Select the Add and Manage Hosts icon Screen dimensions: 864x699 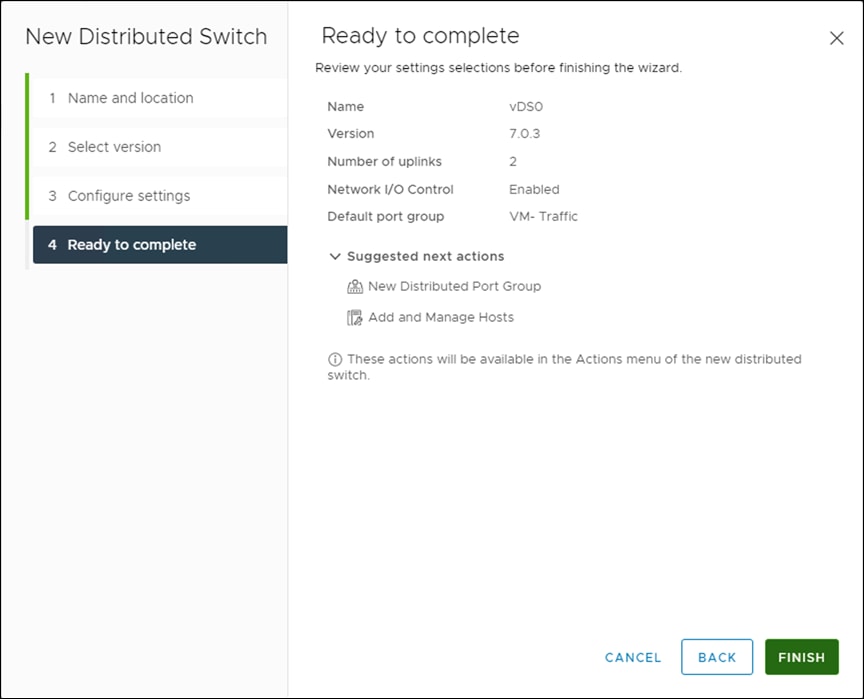(x=355, y=317)
